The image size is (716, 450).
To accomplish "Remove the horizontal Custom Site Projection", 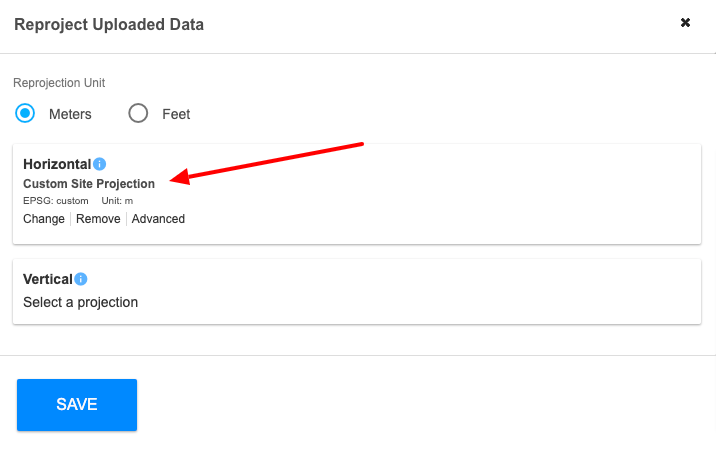I will tap(98, 219).
